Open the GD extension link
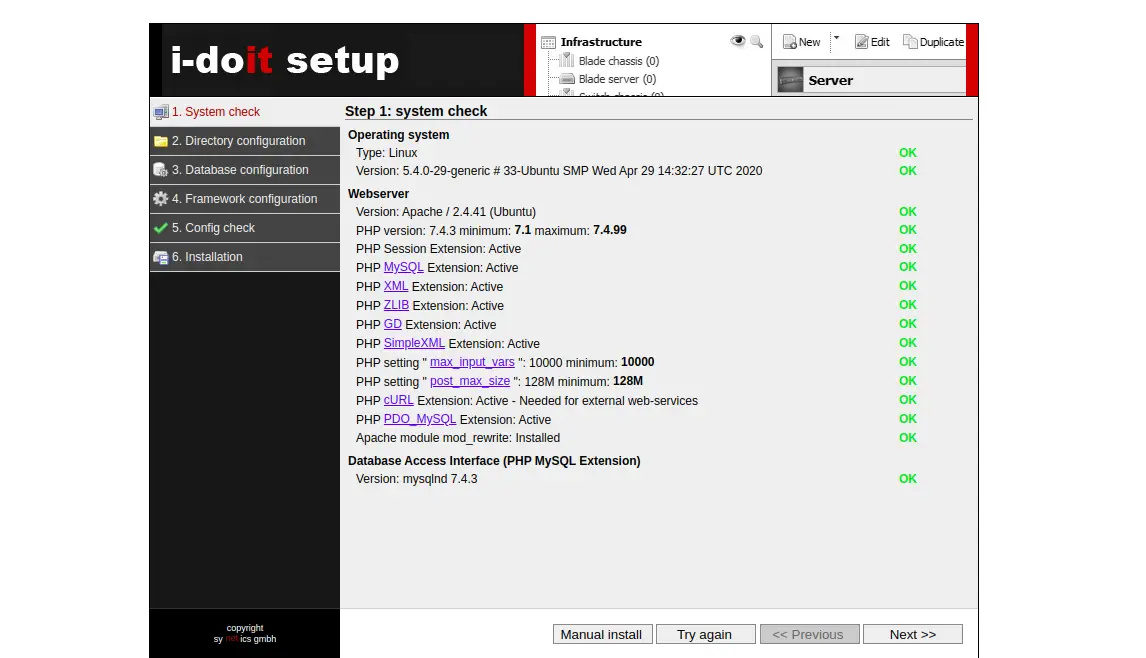The image size is (1146, 658). click(392, 325)
